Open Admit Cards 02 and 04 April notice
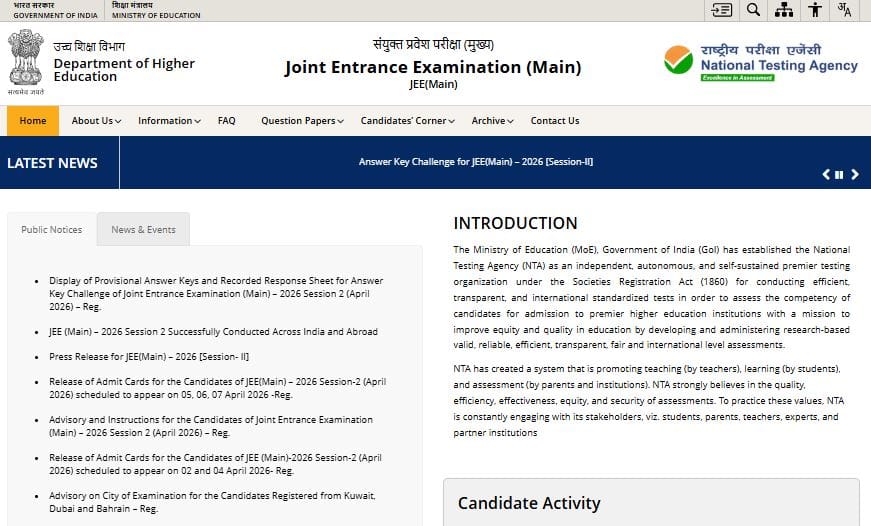Screen dimensions: 871x526 pos(215,464)
